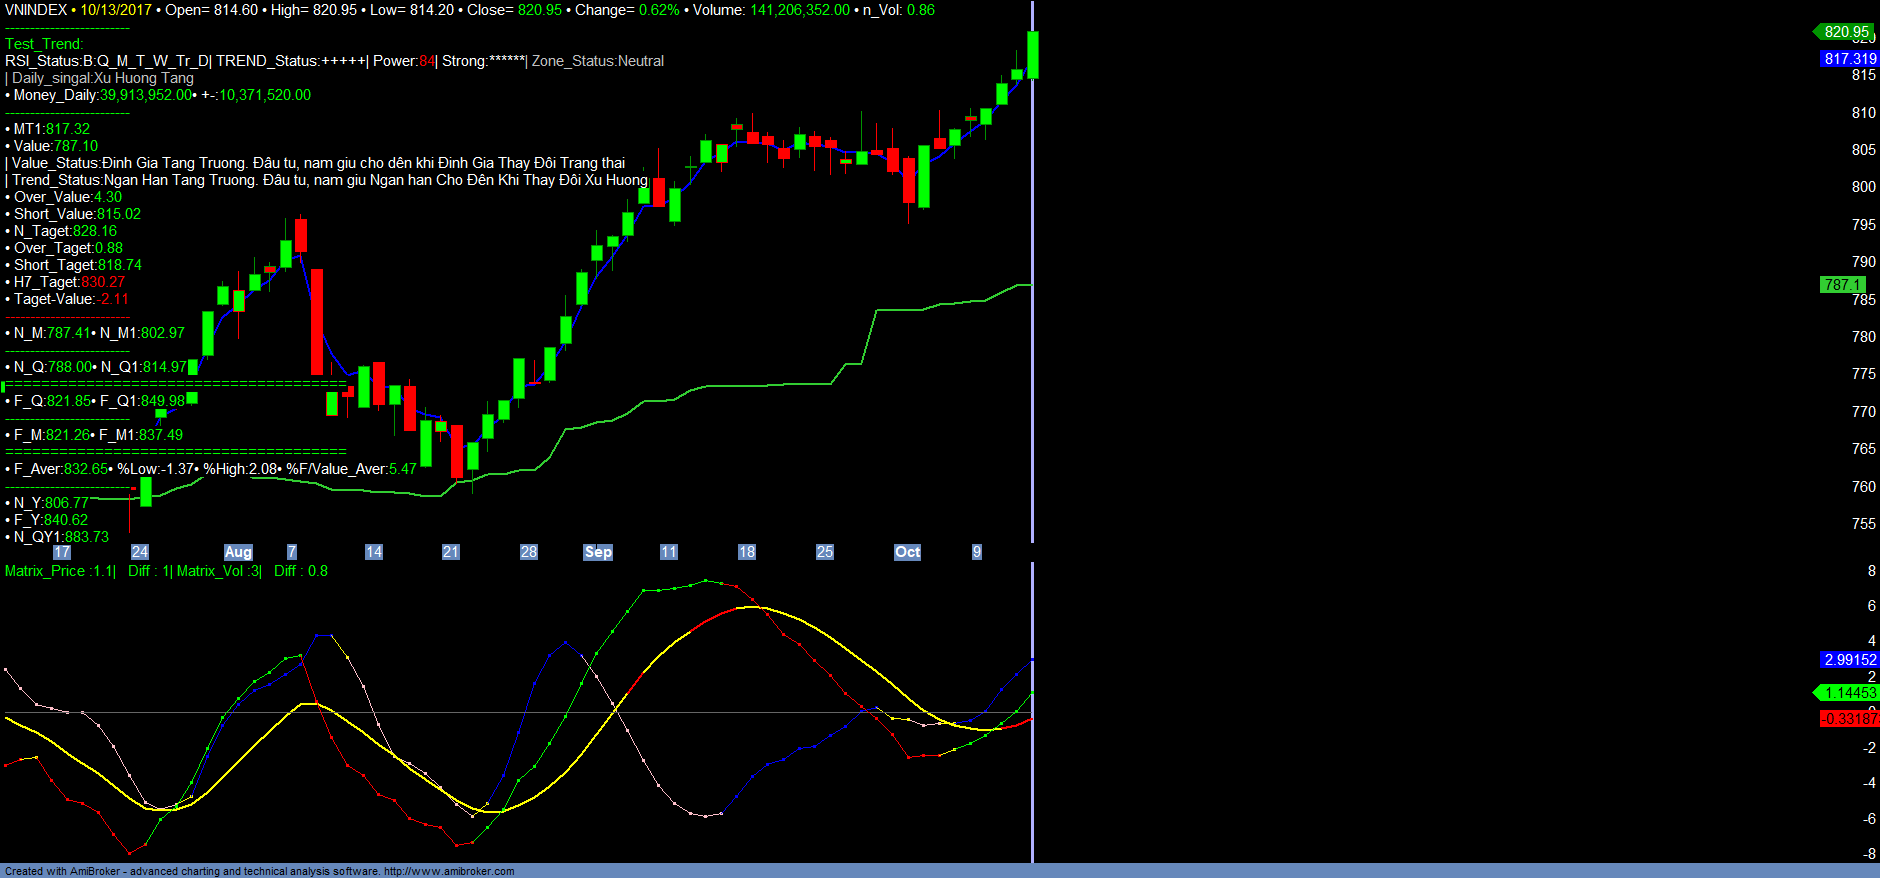
Task: Select the green 1.14453 indicator value tag
Action: 1849,693
